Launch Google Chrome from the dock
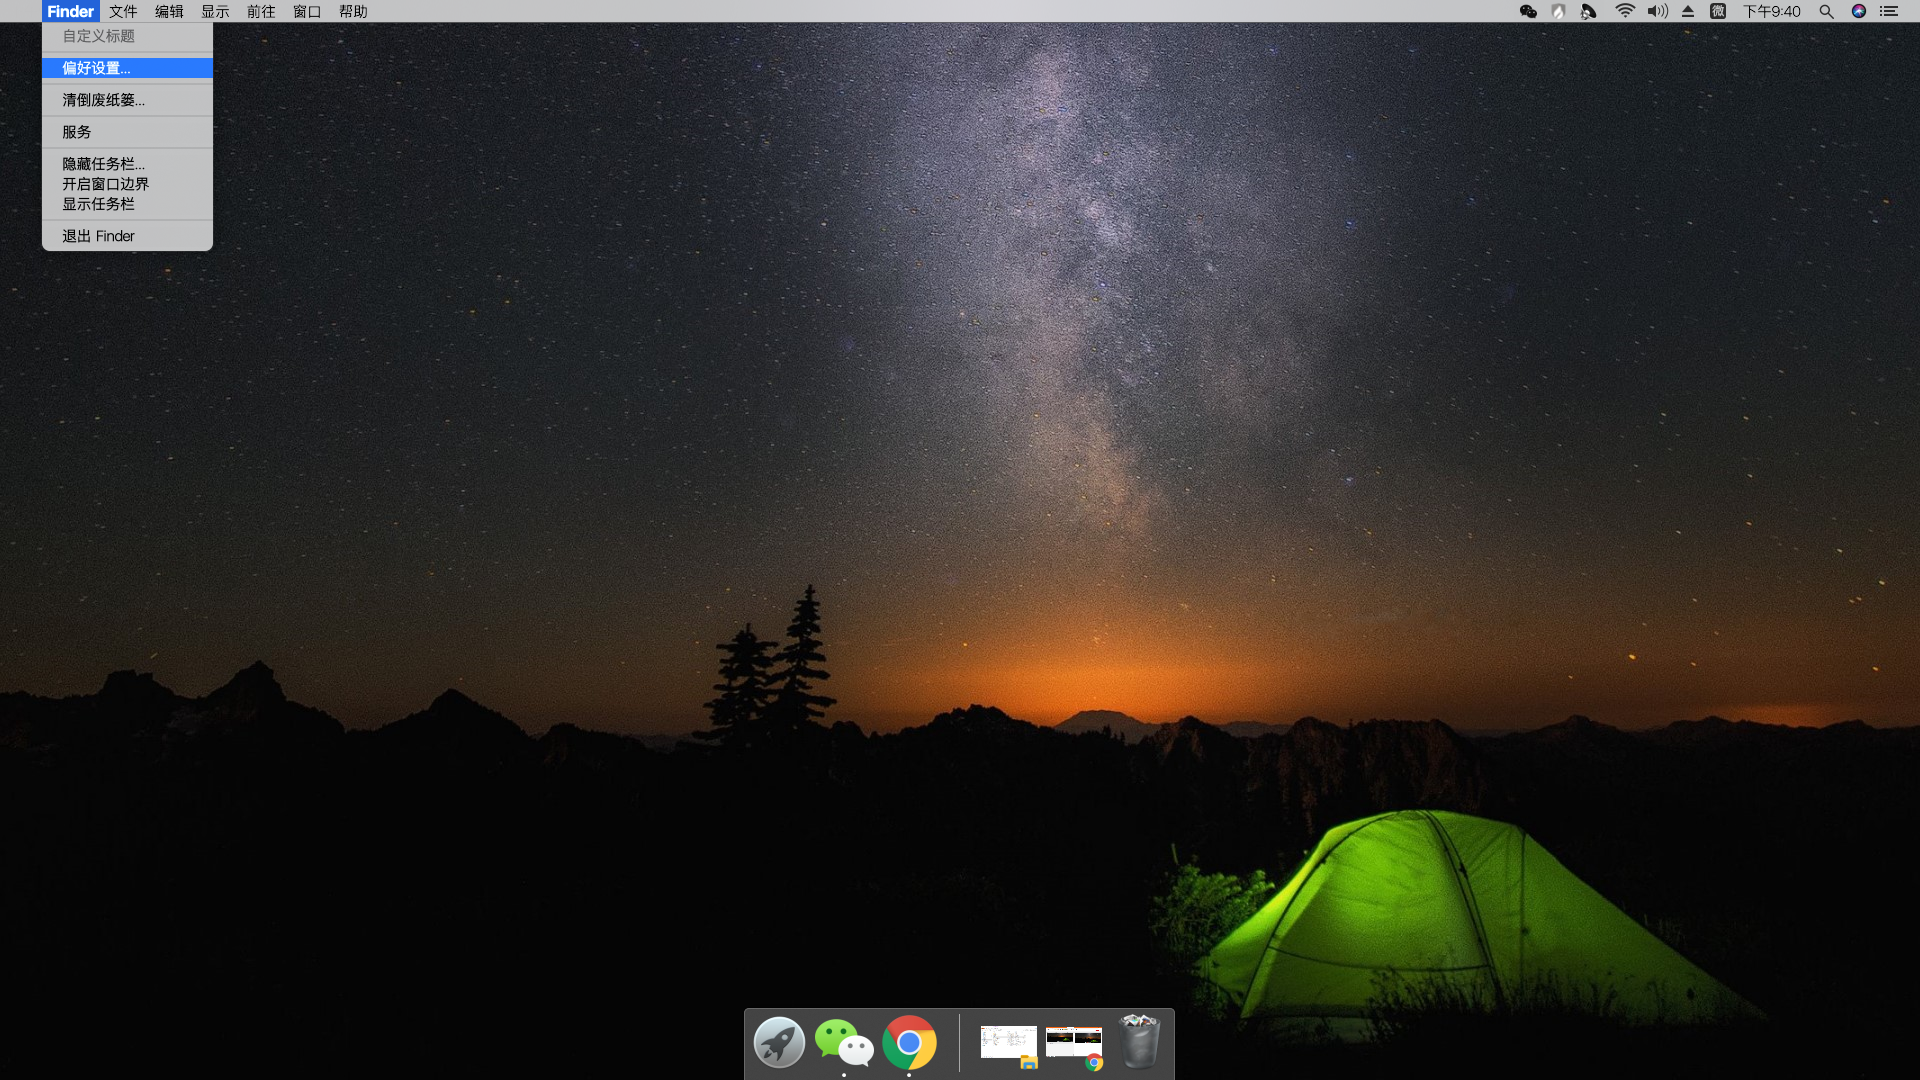 (x=909, y=1043)
